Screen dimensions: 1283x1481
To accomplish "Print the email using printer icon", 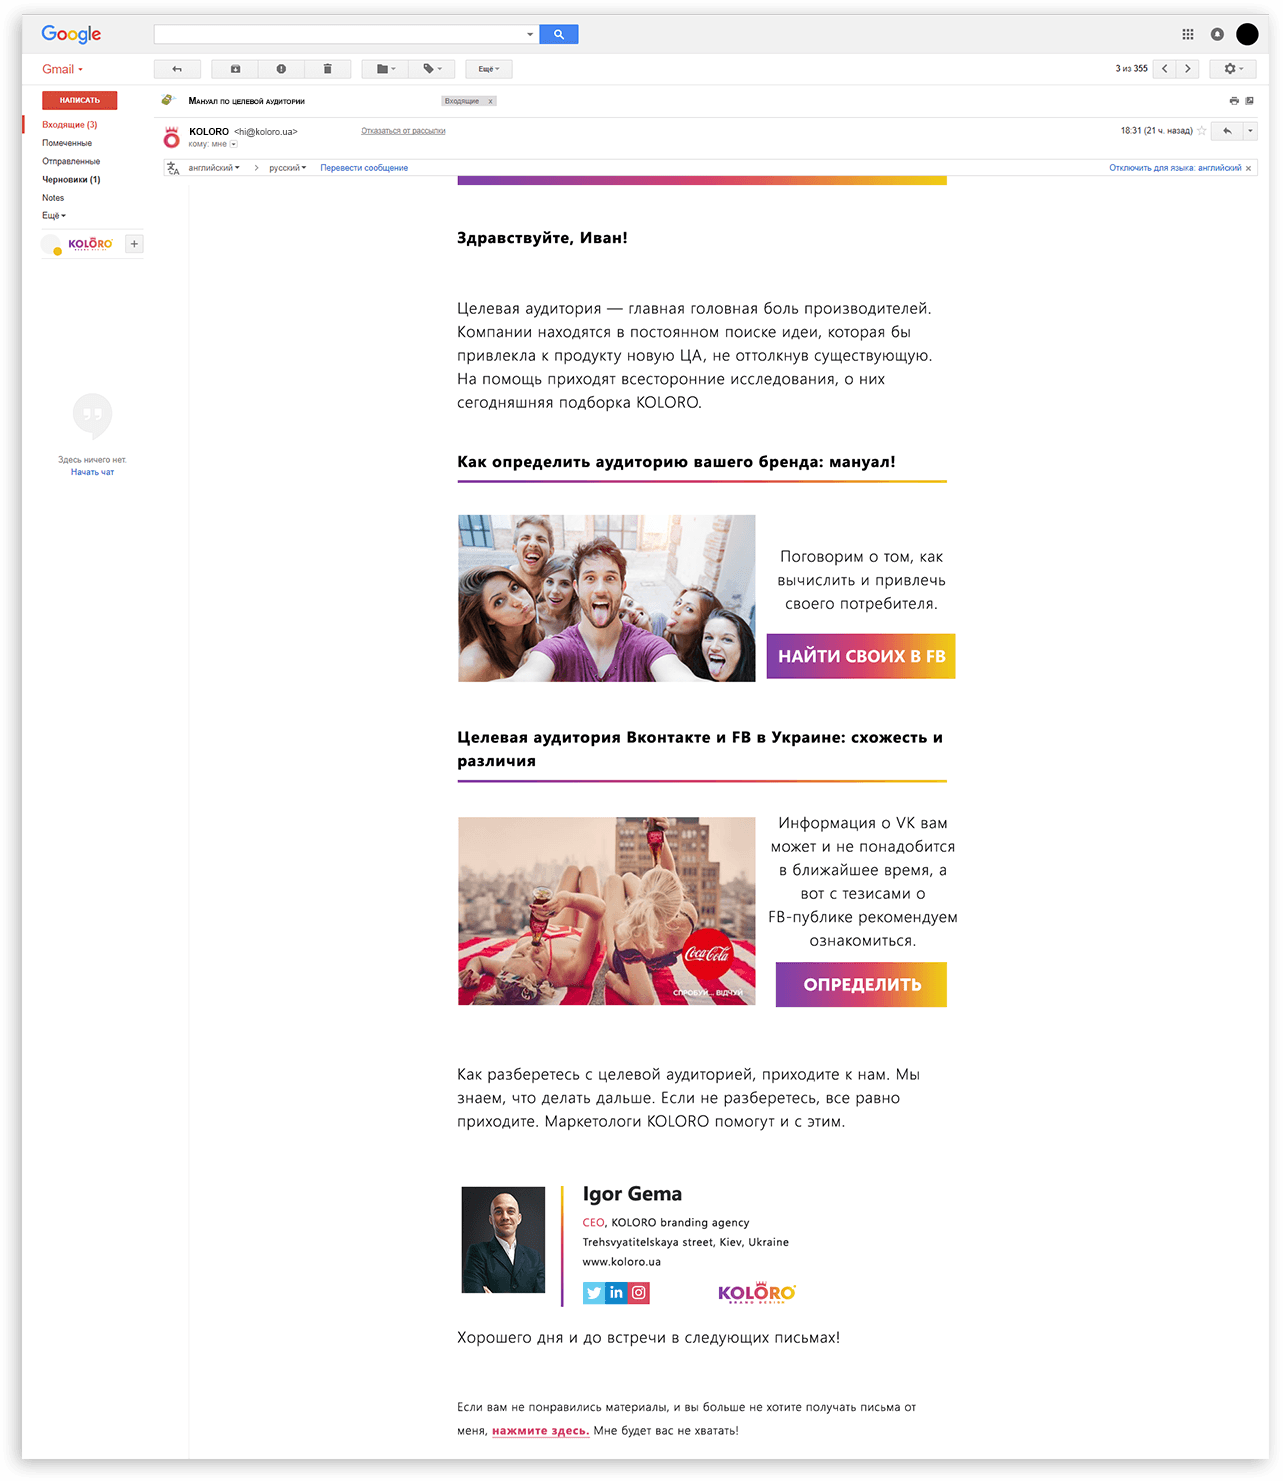I will pos(1233,101).
